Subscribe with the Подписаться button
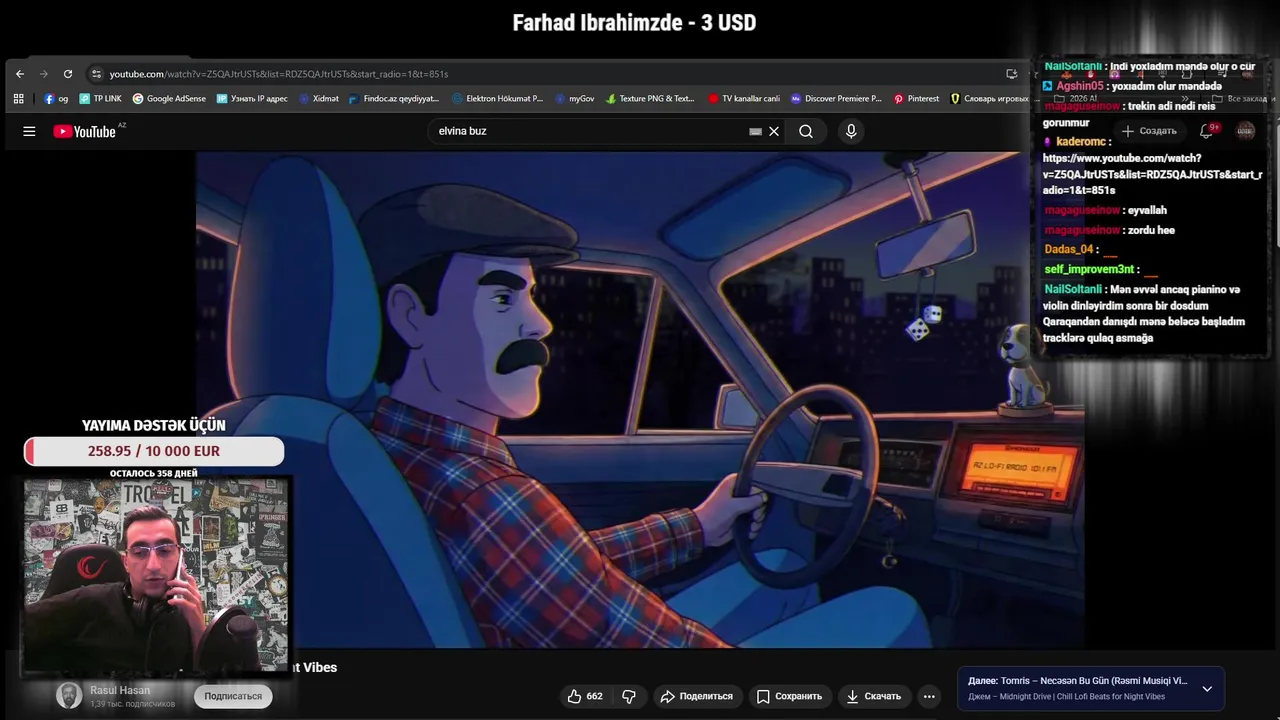This screenshot has width=1280, height=720. point(233,696)
